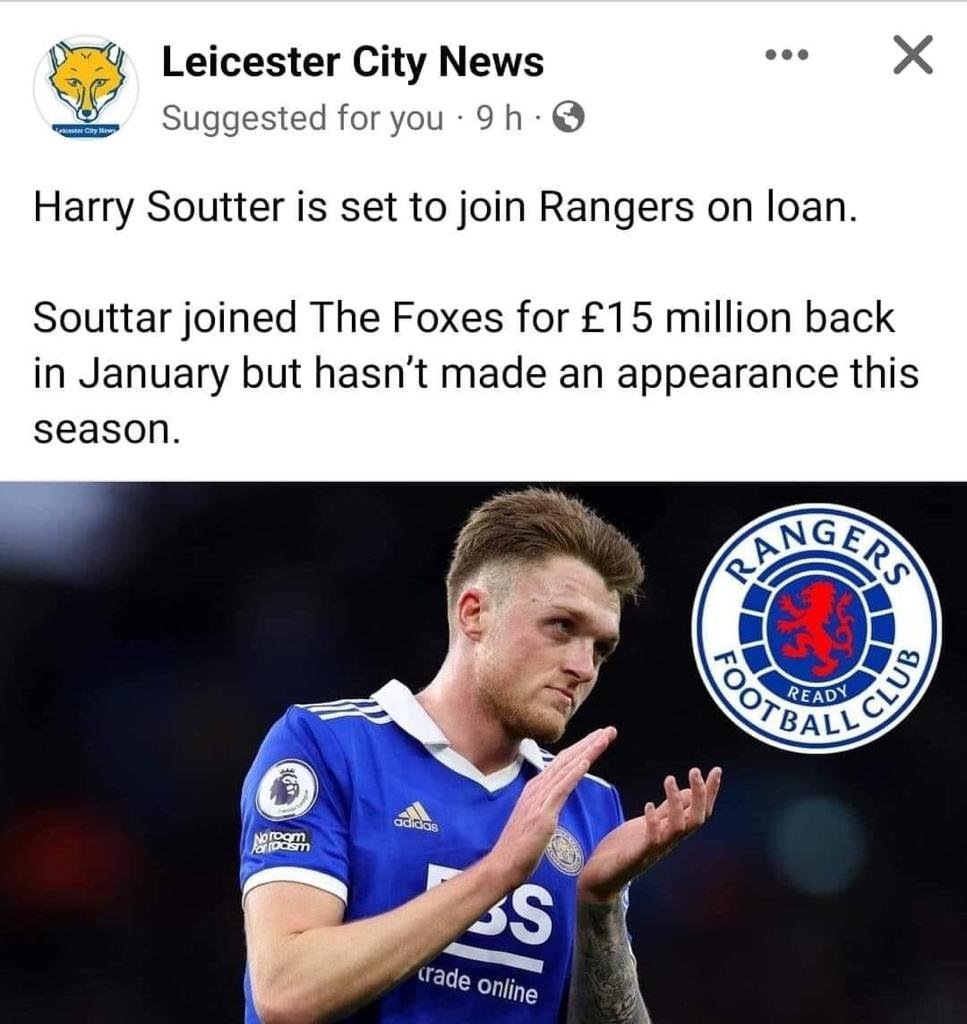Dismiss the suggested post with X
The image size is (967, 1024).
(912, 55)
